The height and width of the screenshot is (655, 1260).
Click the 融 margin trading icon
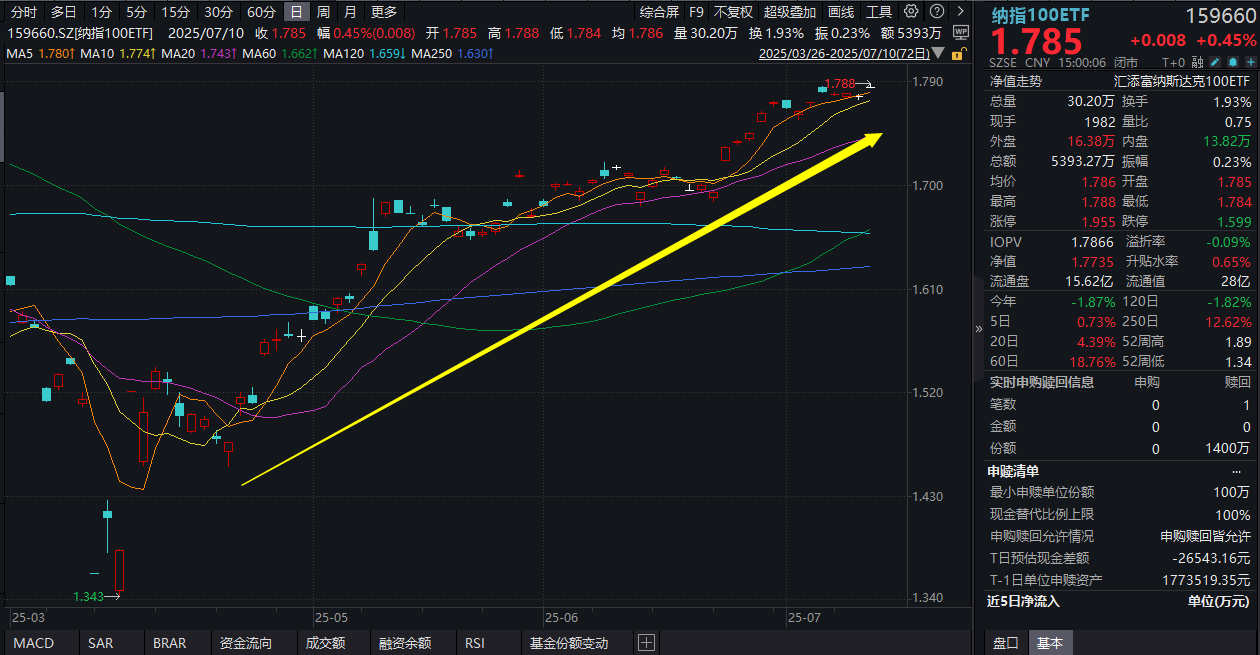click(x=1197, y=62)
